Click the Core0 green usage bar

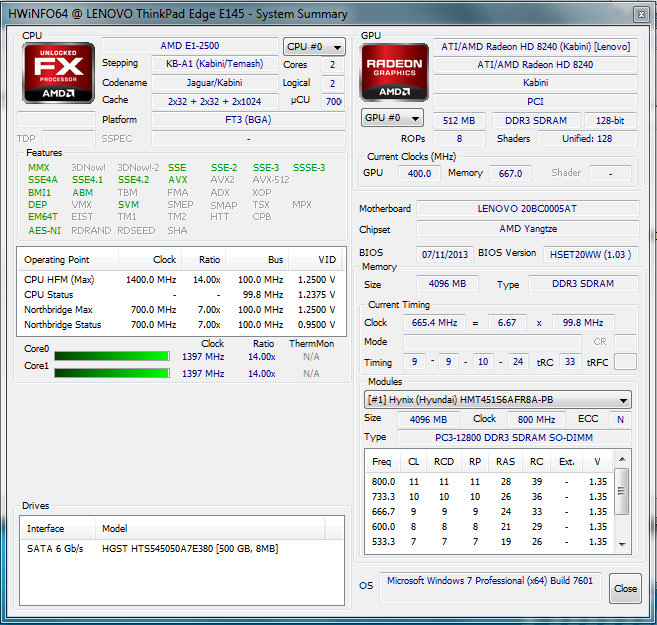pyautogui.click(x=112, y=356)
